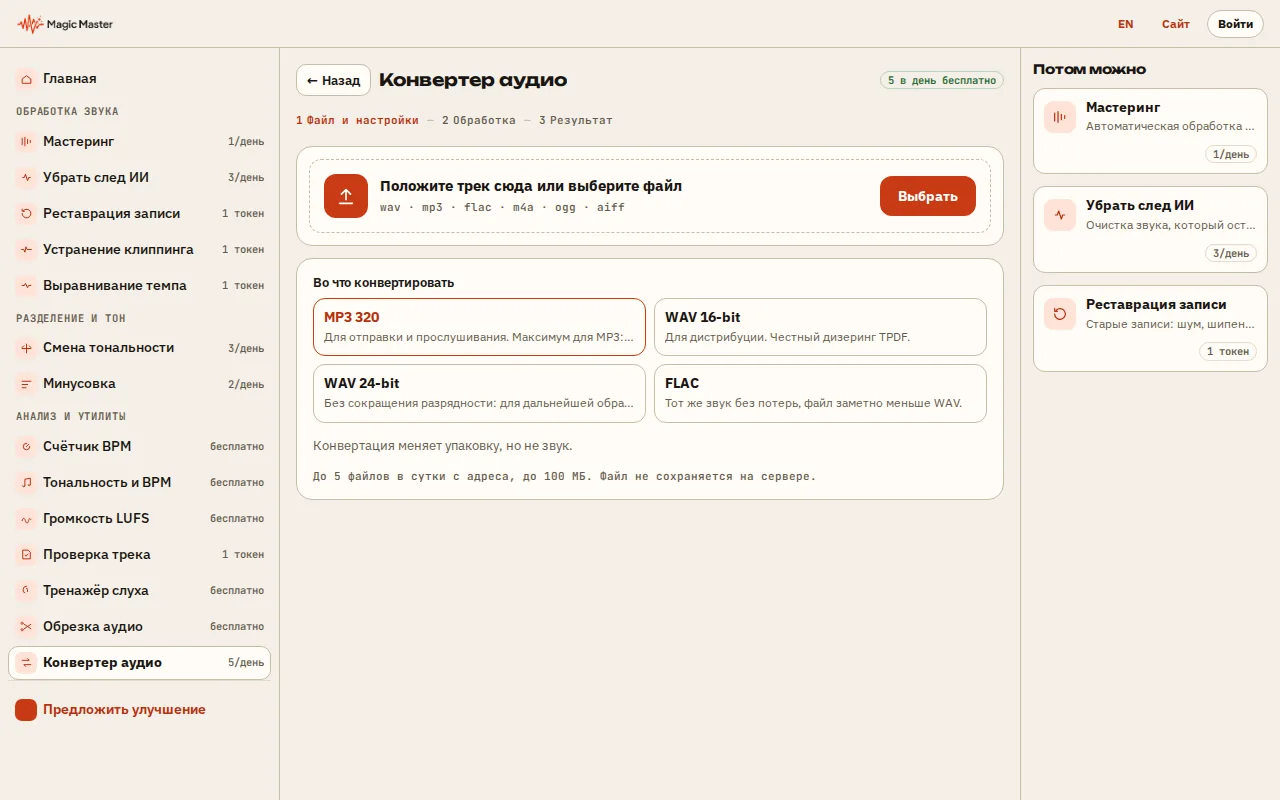Click the Устранение клиппинга icon

tap(26, 250)
